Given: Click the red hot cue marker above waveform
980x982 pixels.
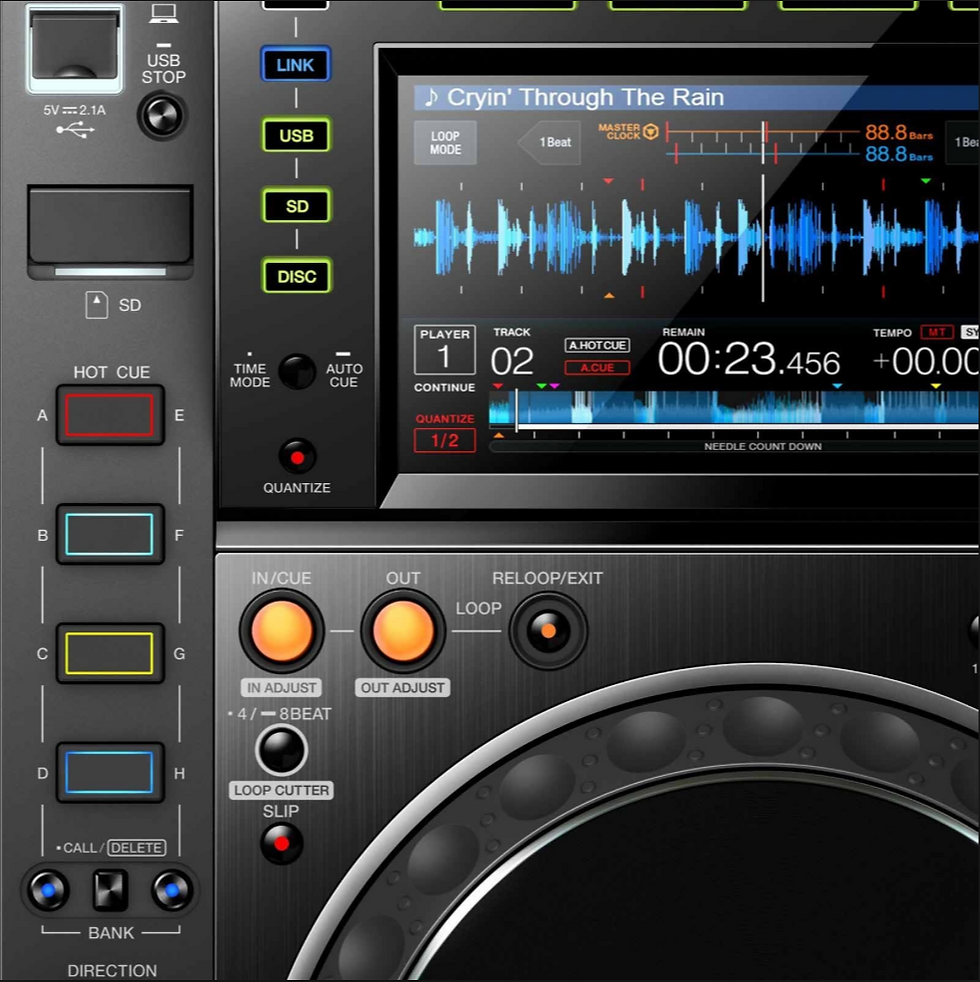Looking at the screenshot, I should pyautogui.click(x=608, y=181).
